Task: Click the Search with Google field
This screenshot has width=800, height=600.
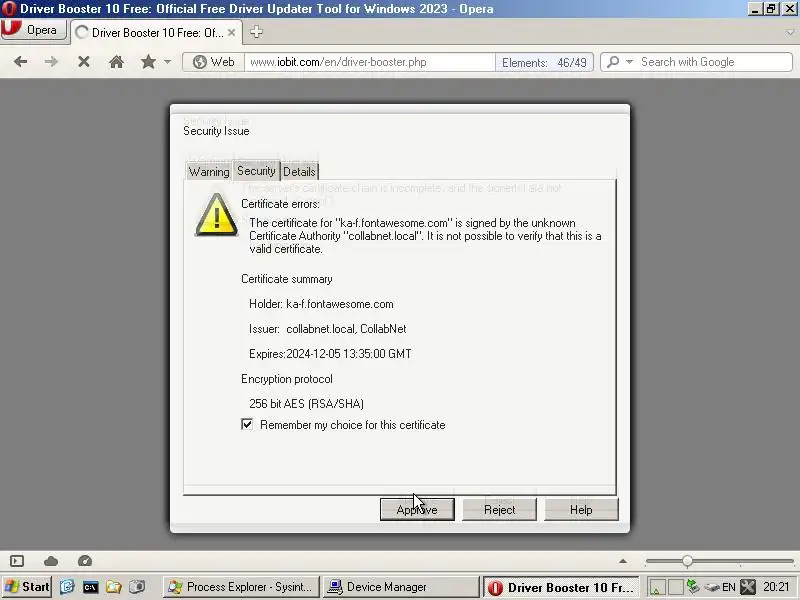Action: (714, 62)
